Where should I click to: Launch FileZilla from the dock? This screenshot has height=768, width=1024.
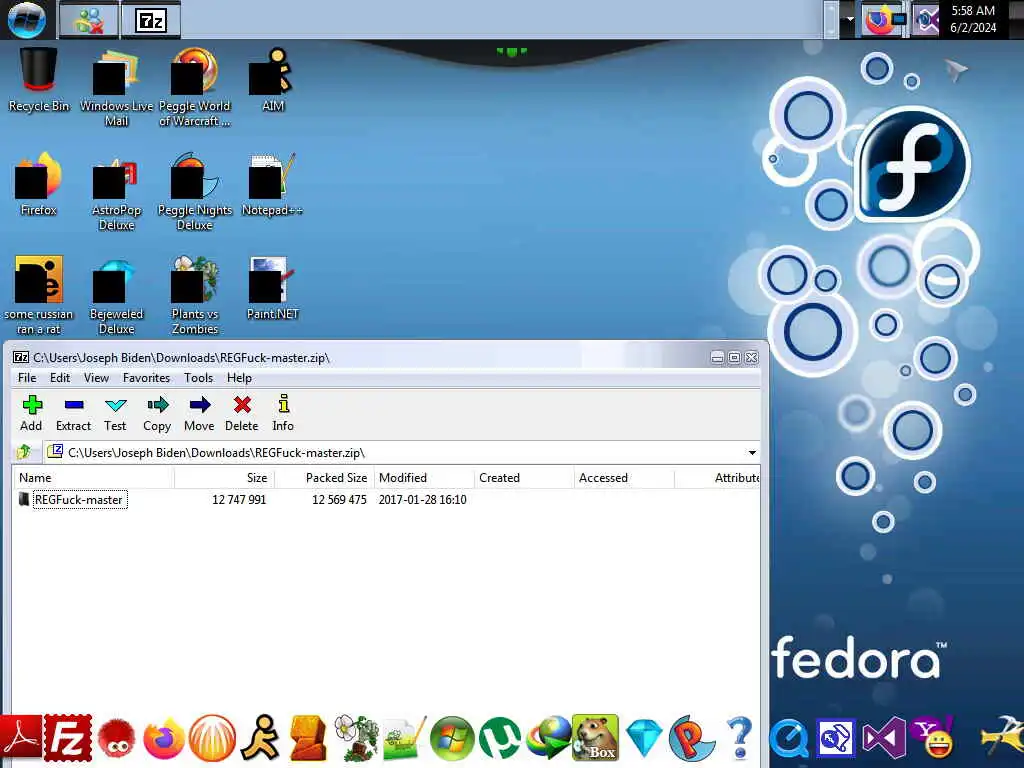click(68, 738)
